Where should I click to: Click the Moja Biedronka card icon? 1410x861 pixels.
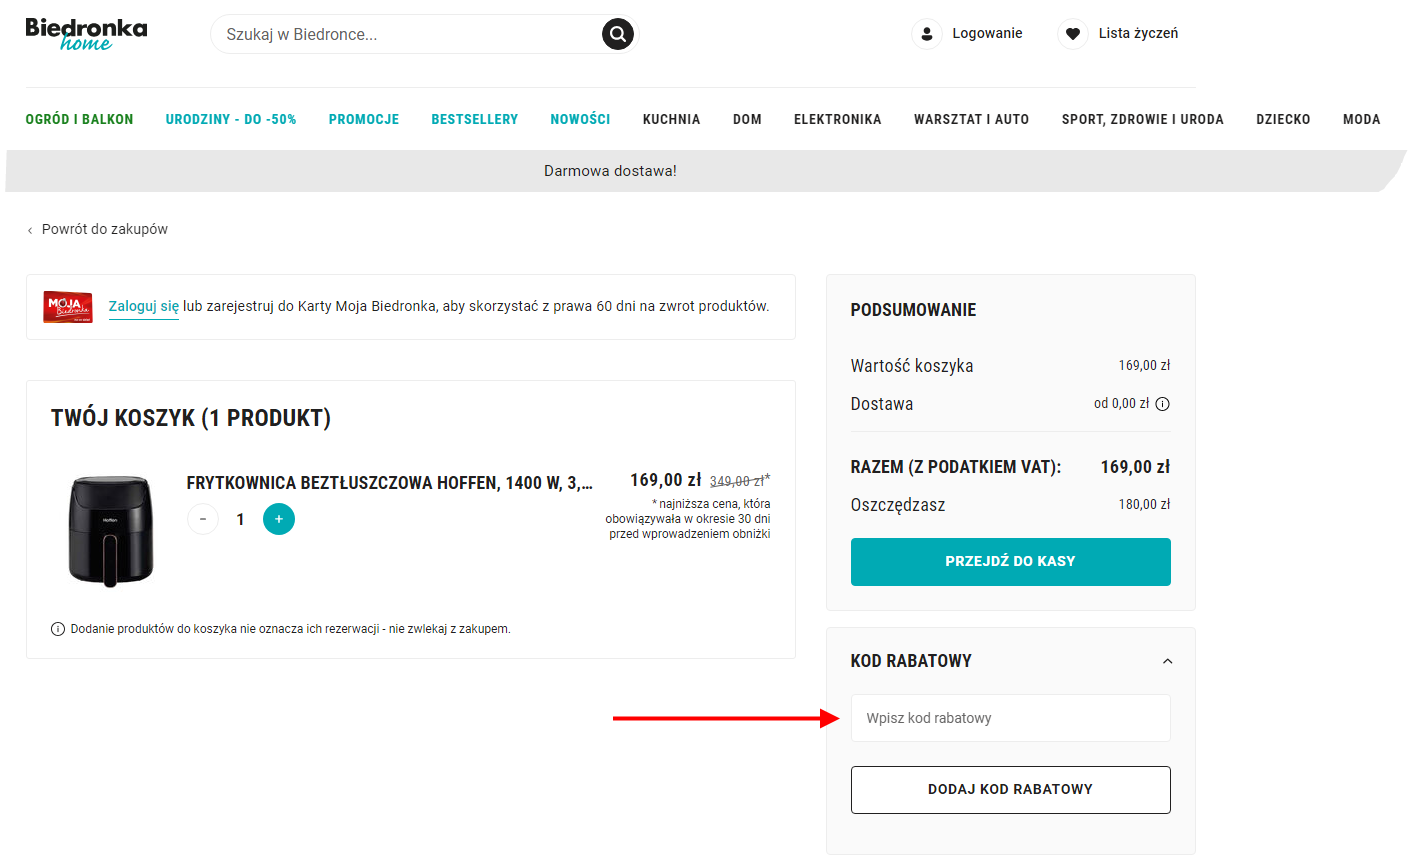pos(68,307)
